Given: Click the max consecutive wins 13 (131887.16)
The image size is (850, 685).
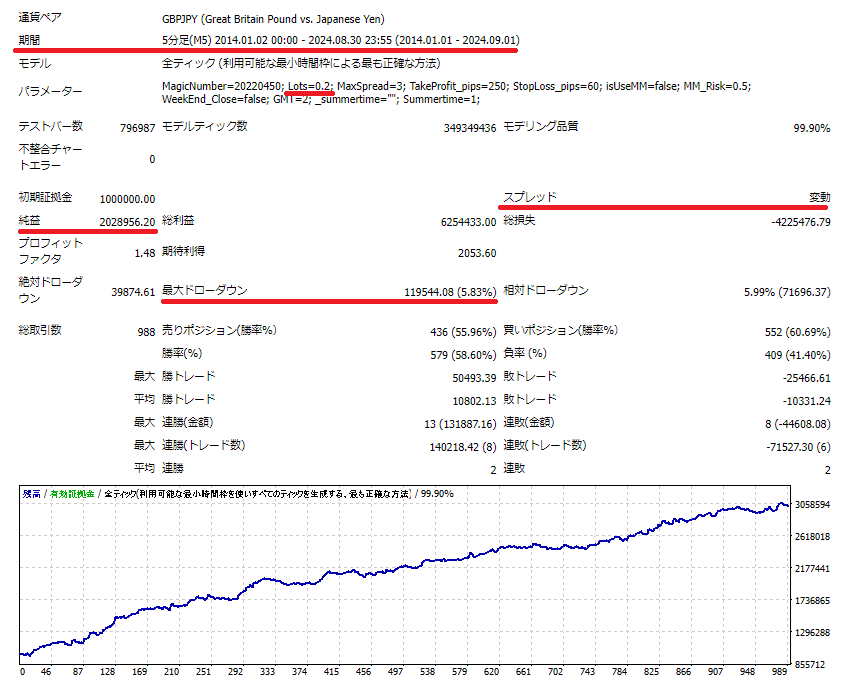Looking at the screenshot, I should pyautogui.click(x=460, y=424).
